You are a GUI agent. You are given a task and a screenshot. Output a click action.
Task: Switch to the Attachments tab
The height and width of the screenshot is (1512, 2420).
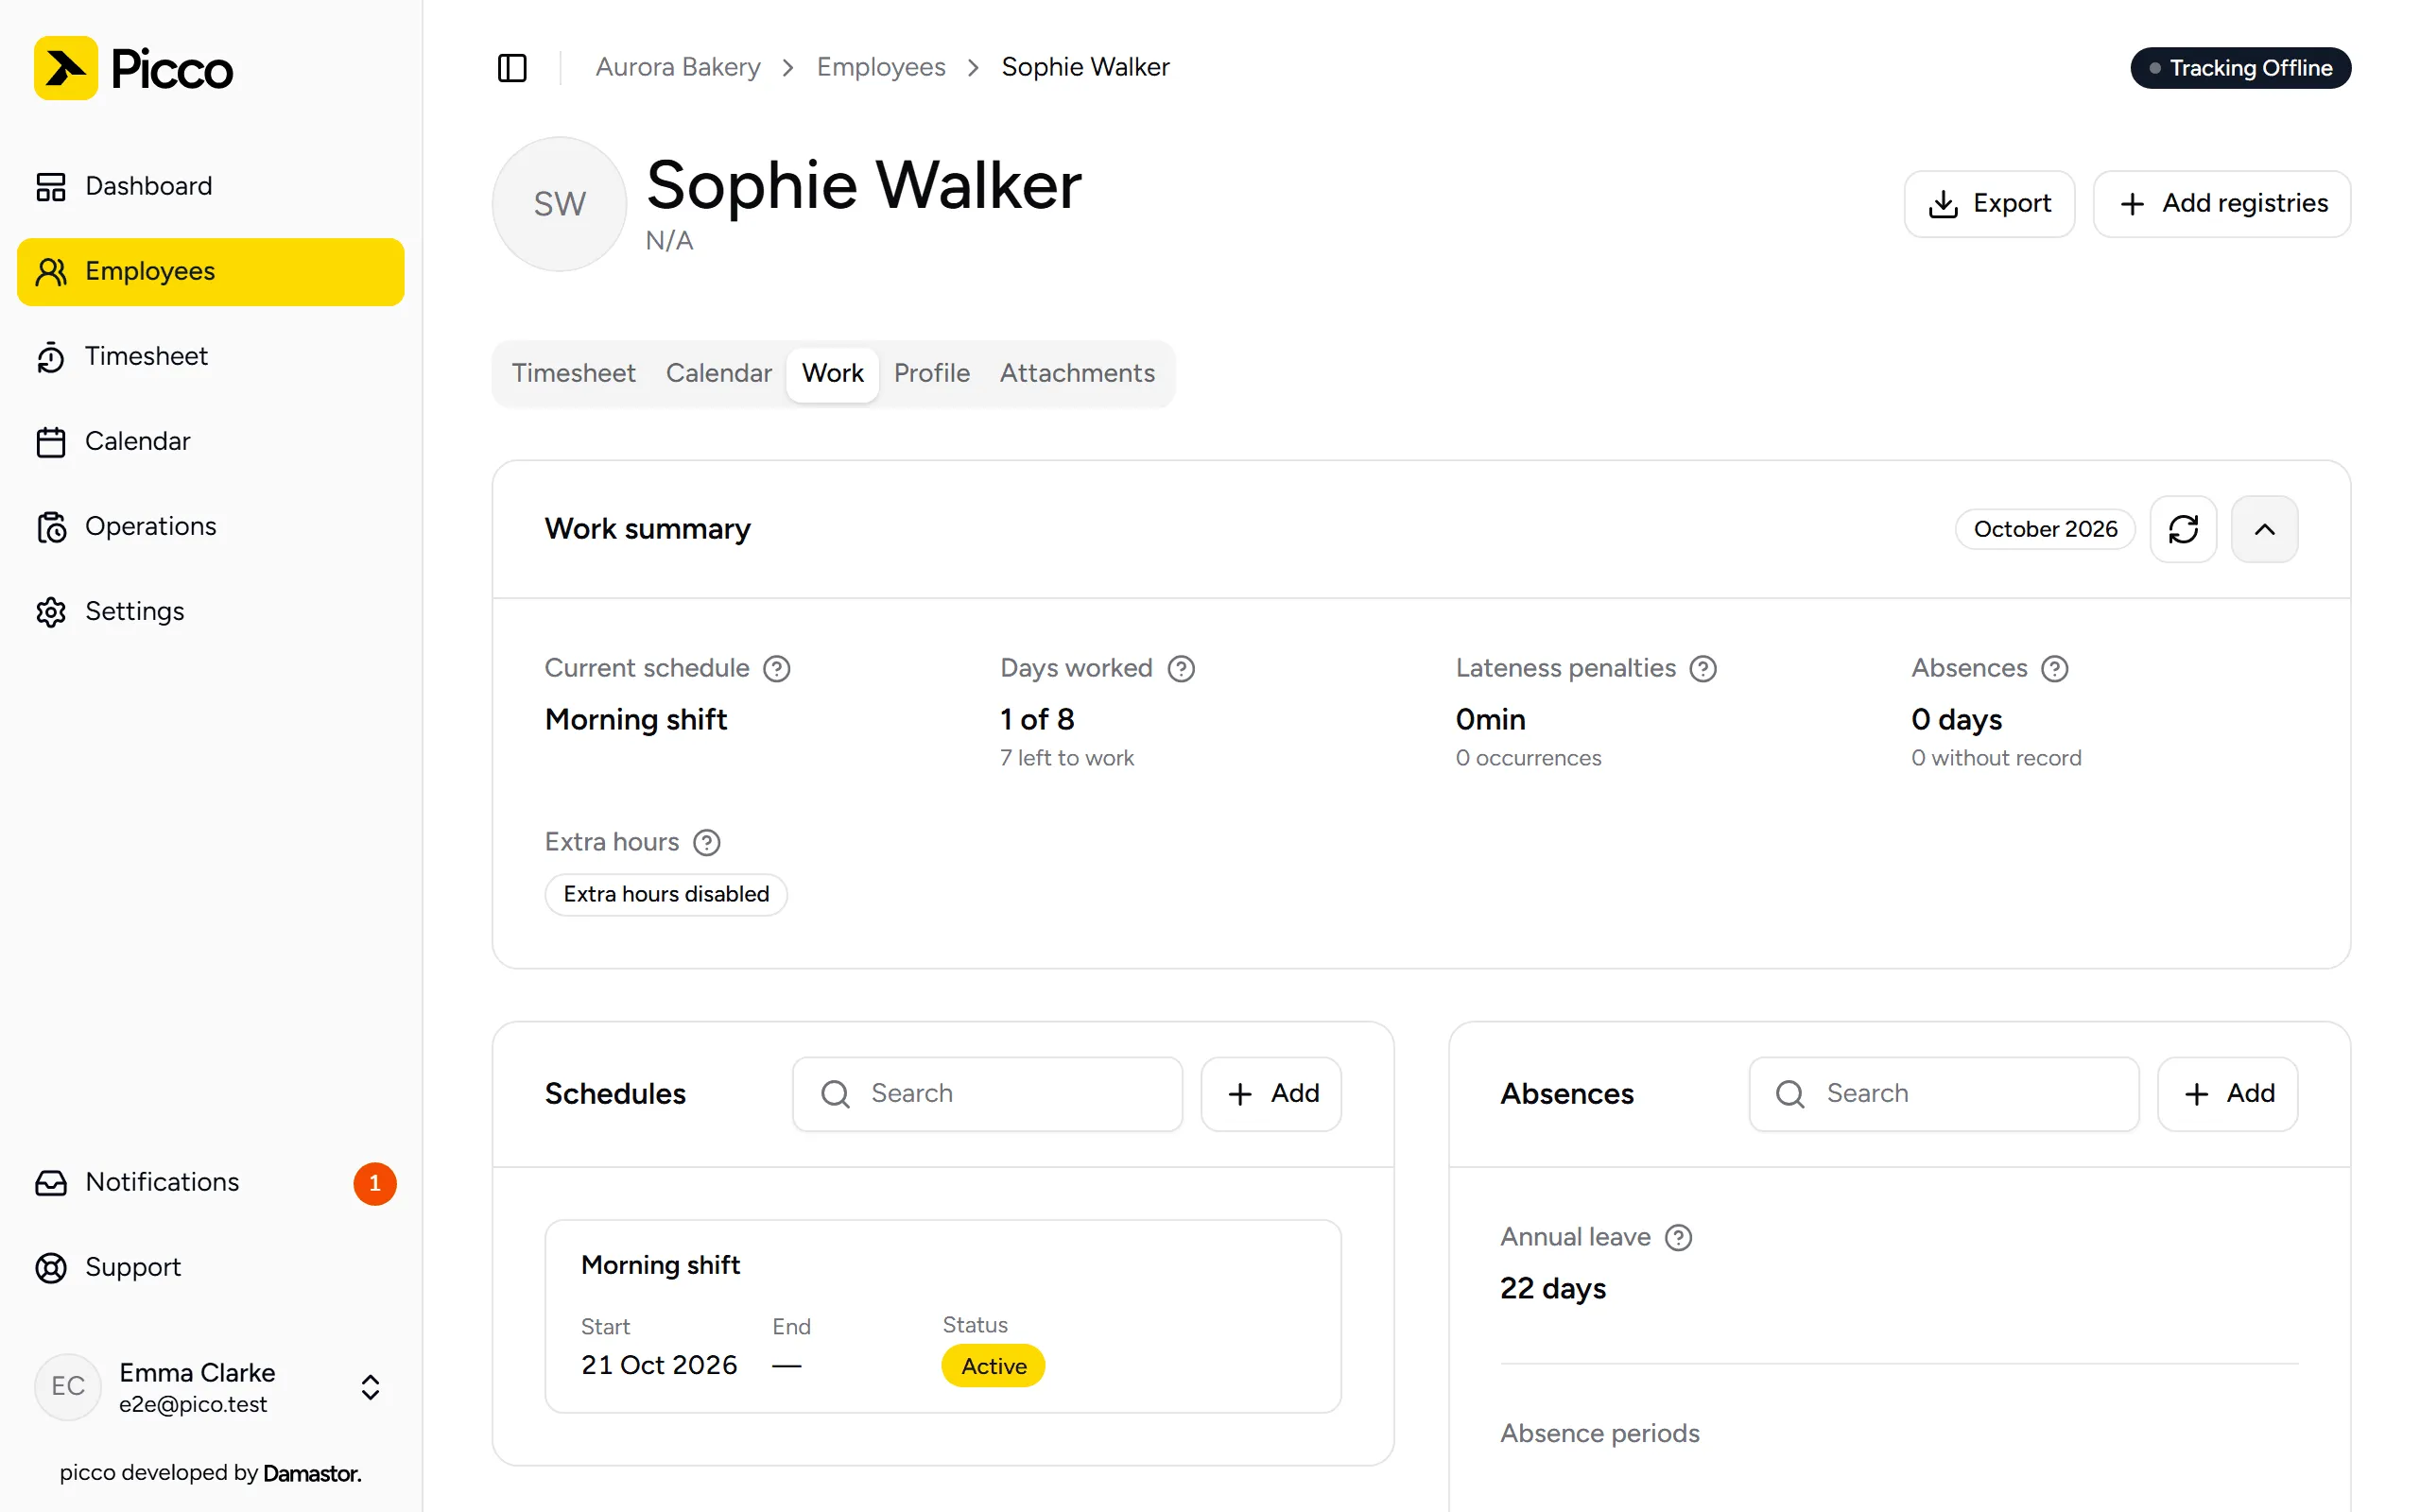click(1077, 373)
